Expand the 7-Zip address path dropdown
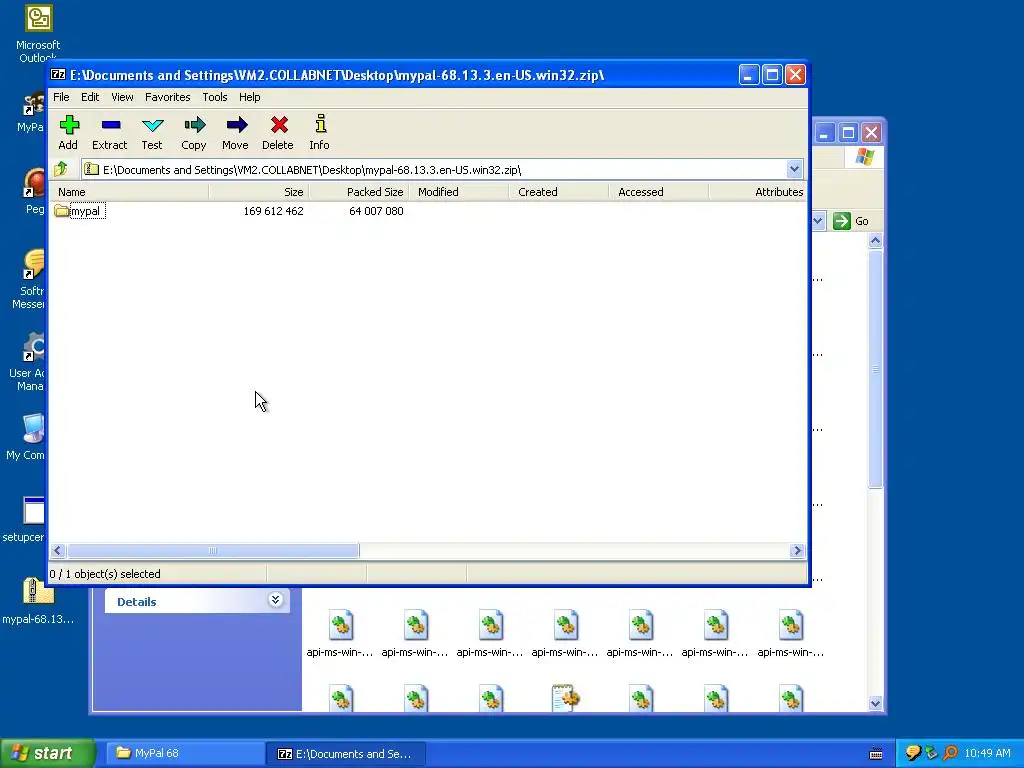1024x768 pixels. pos(794,170)
